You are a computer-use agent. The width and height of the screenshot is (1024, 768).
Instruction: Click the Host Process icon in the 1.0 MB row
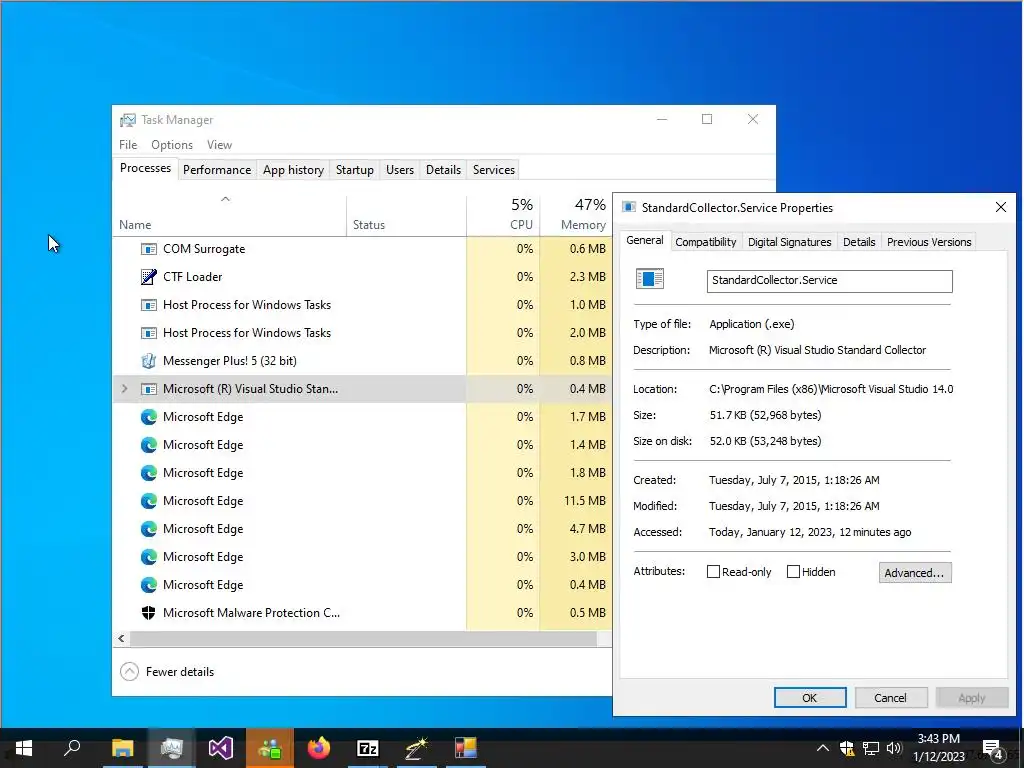(149, 305)
